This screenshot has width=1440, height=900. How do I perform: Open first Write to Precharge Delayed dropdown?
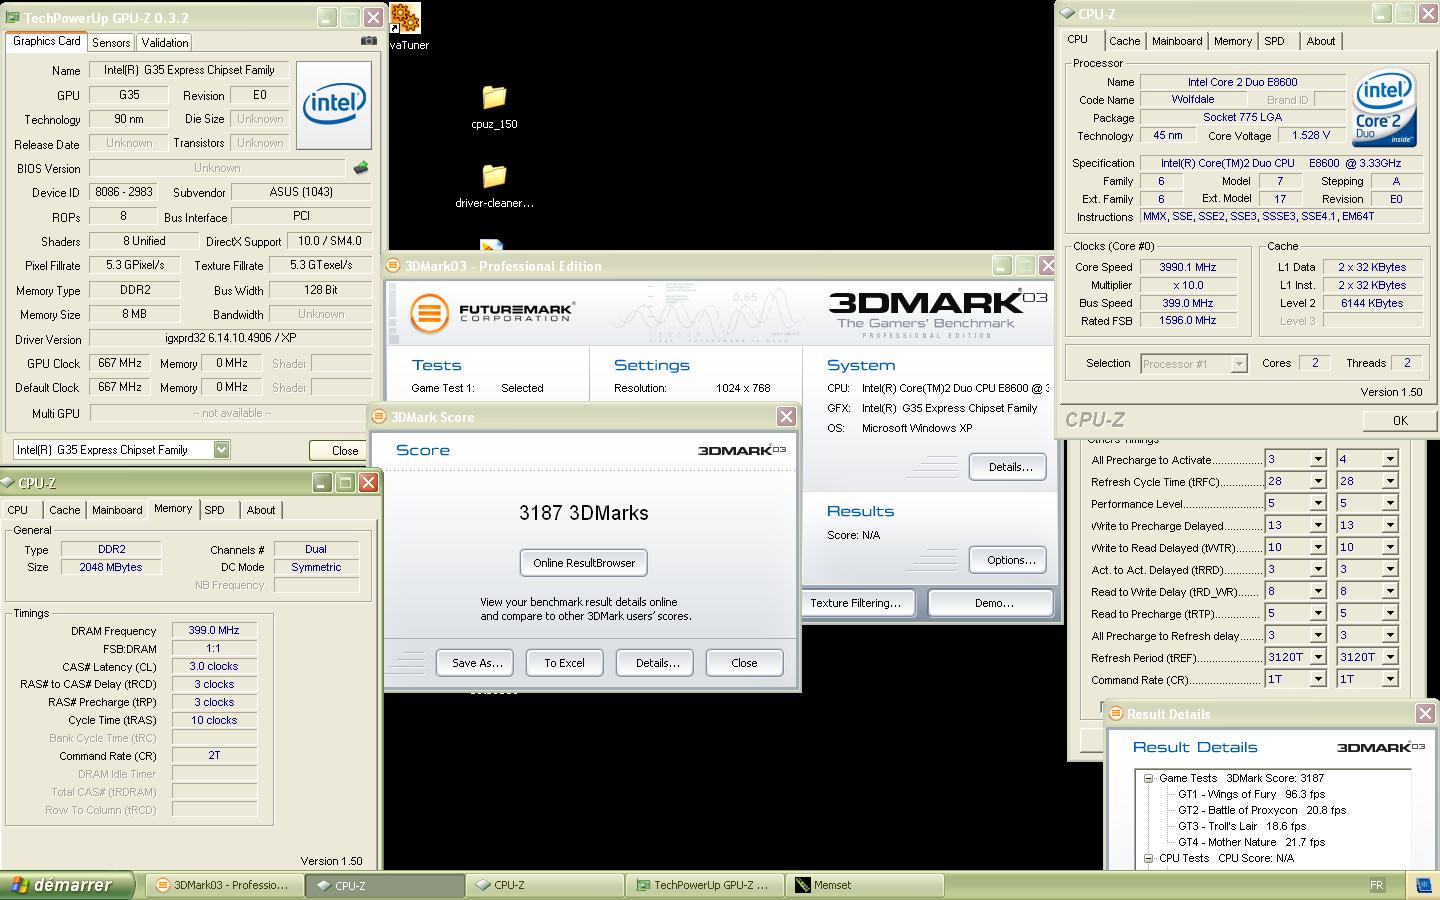1318,526
